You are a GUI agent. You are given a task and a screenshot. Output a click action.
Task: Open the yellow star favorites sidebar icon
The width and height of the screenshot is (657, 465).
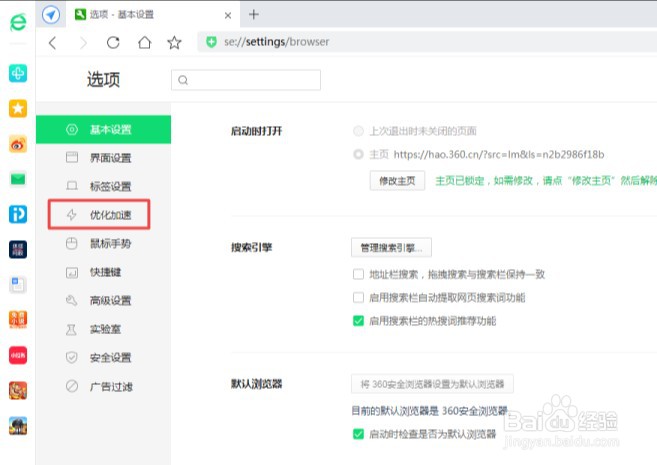point(18,108)
